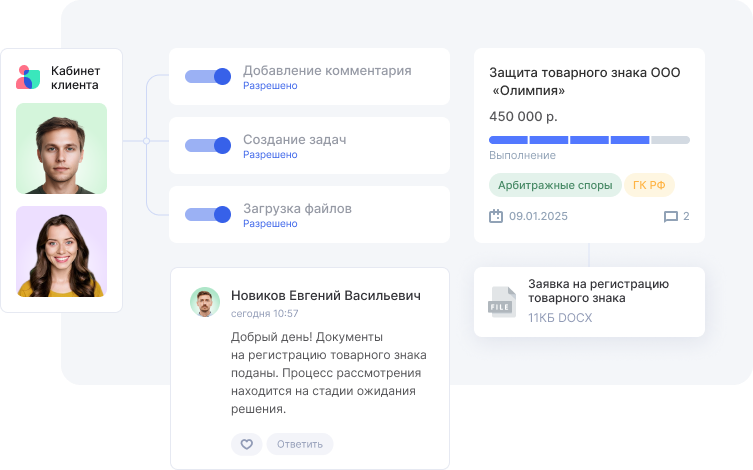Select the male client photo thumbnail

pyautogui.click(x=62, y=149)
